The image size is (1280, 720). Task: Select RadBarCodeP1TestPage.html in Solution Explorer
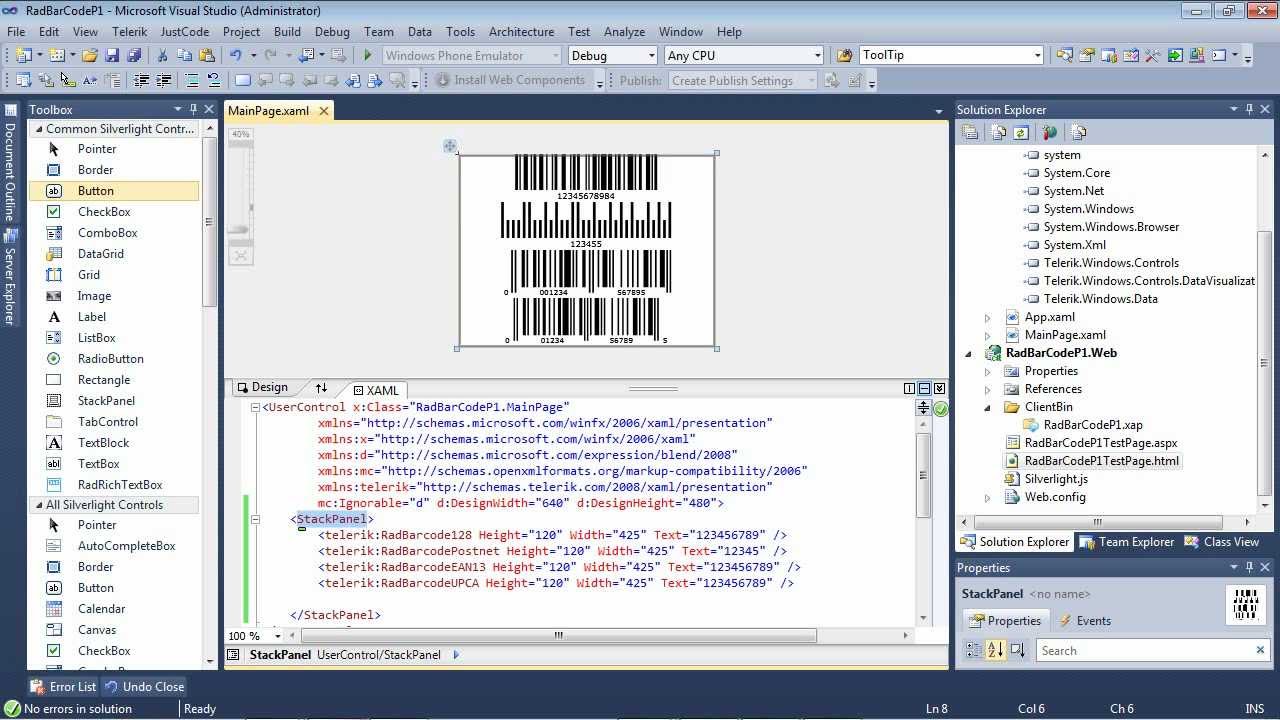pyautogui.click(x=1101, y=461)
